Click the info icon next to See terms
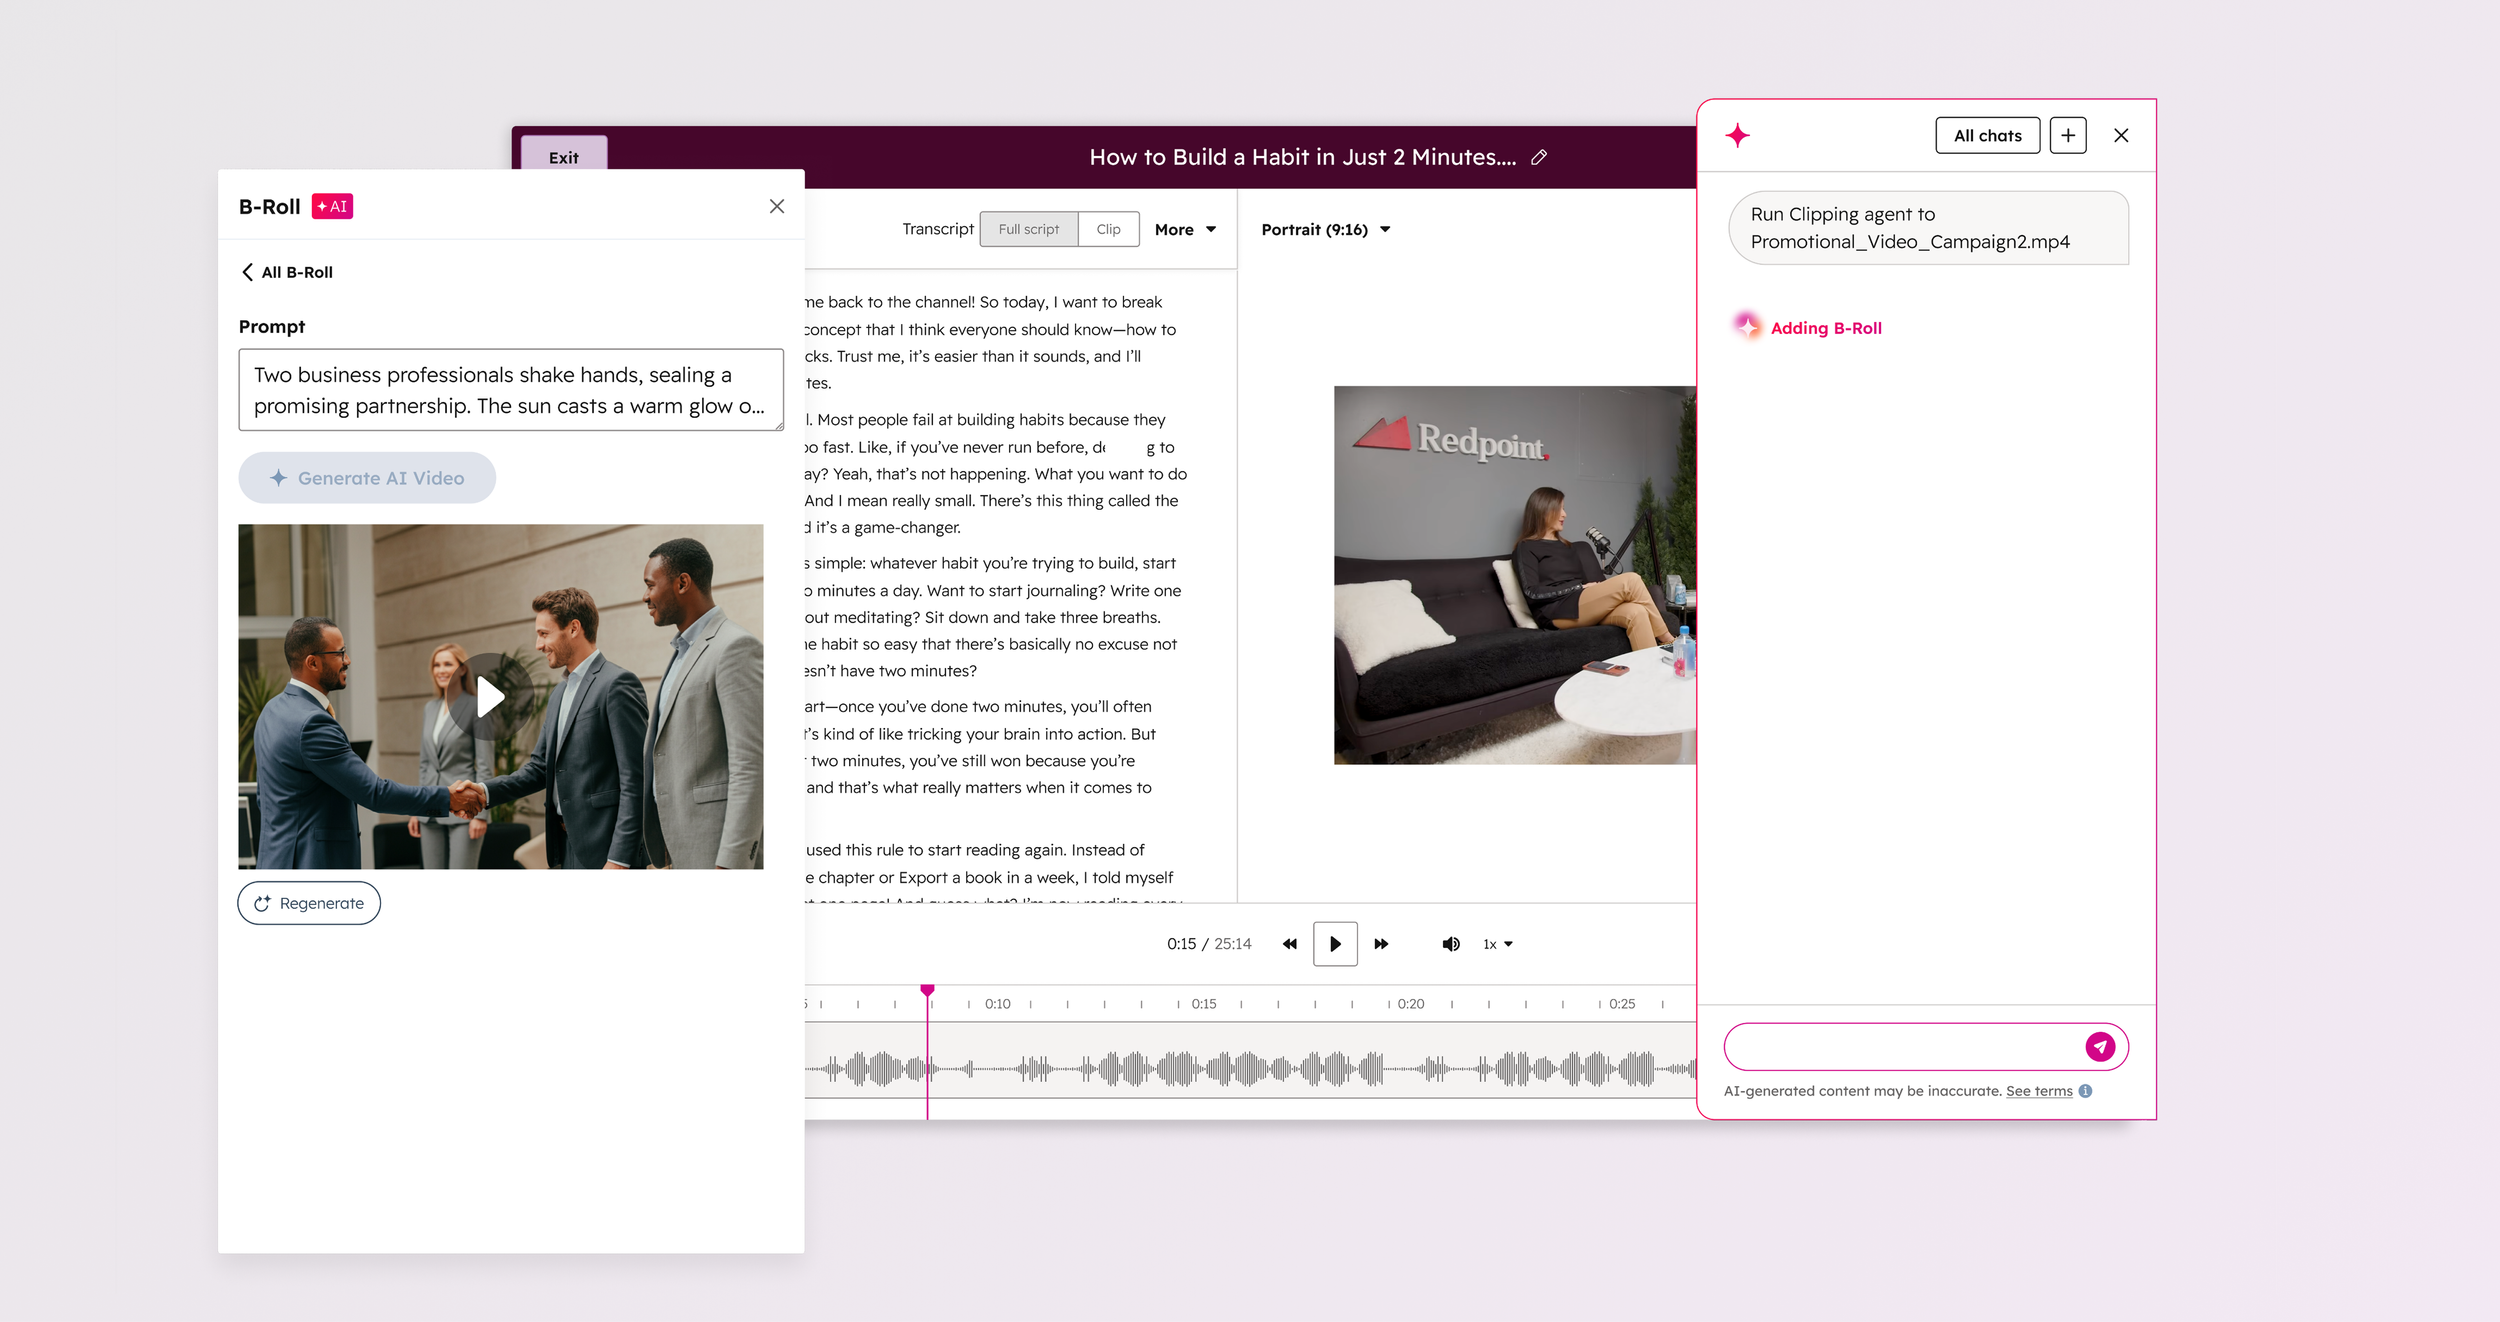The image size is (2500, 1322). click(x=2085, y=1091)
